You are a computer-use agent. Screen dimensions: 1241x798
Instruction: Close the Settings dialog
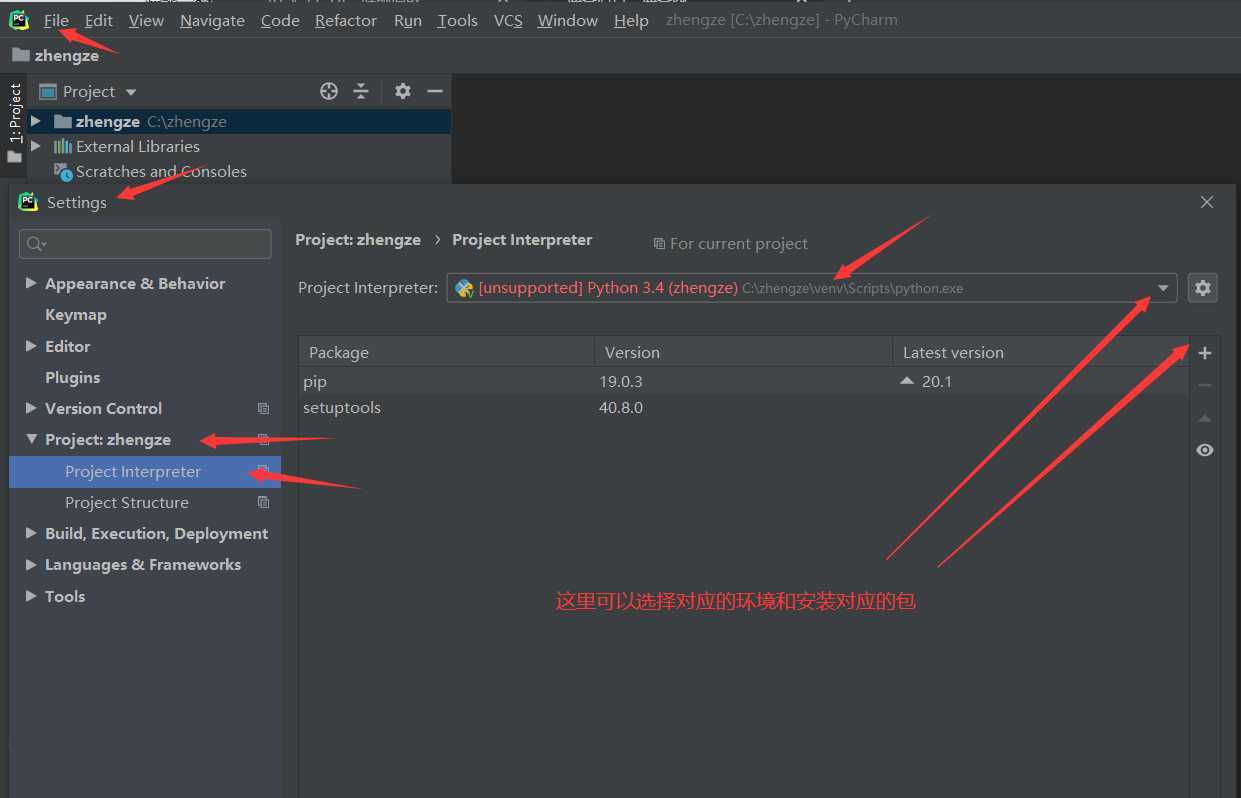(x=1207, y=202)
